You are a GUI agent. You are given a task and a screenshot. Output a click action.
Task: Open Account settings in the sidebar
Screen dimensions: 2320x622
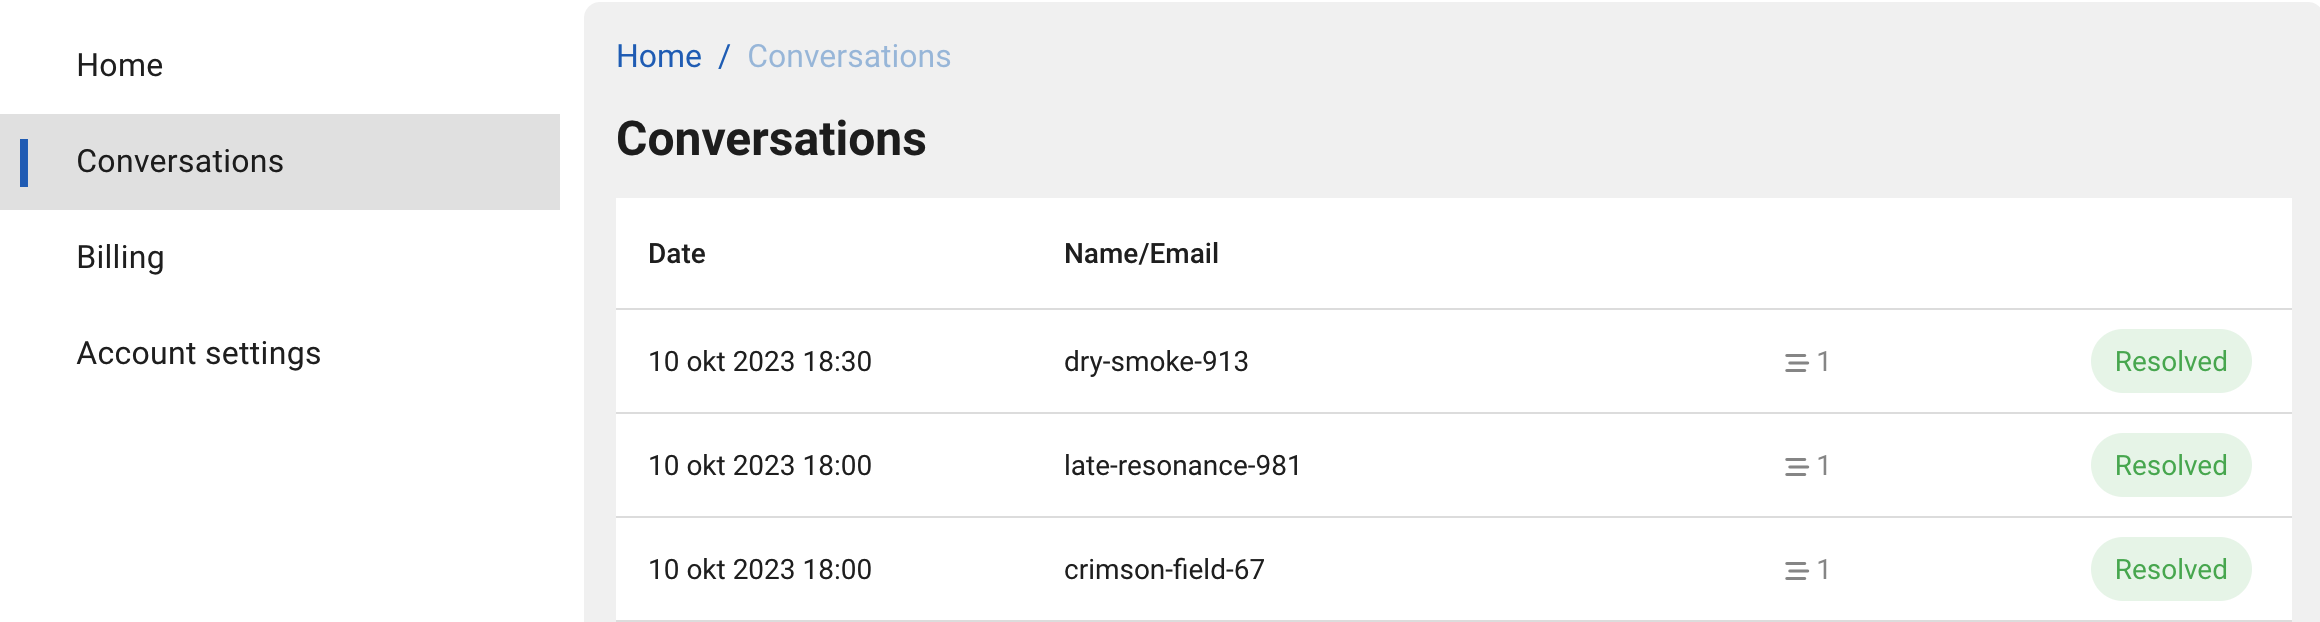point(199,353)
